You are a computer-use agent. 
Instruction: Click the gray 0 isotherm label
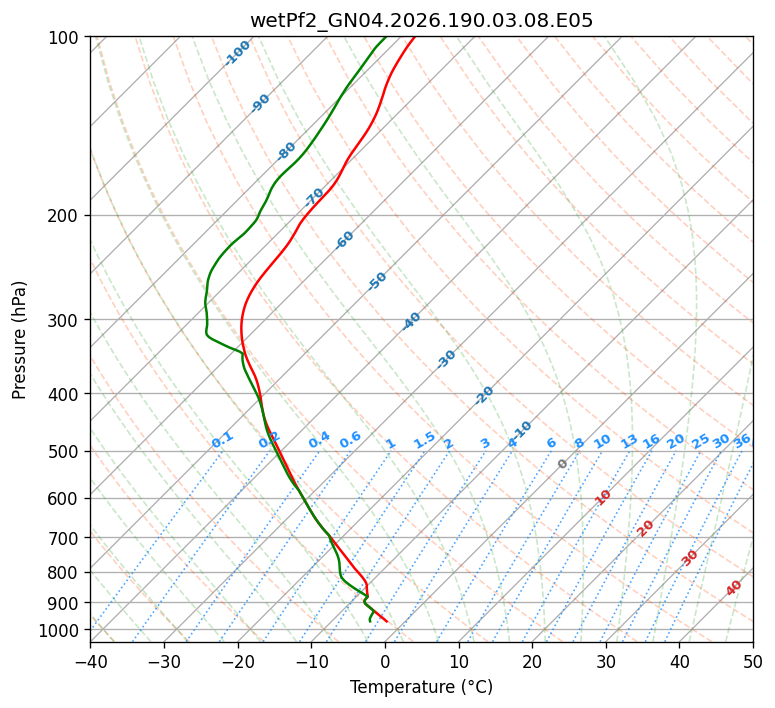562,464
